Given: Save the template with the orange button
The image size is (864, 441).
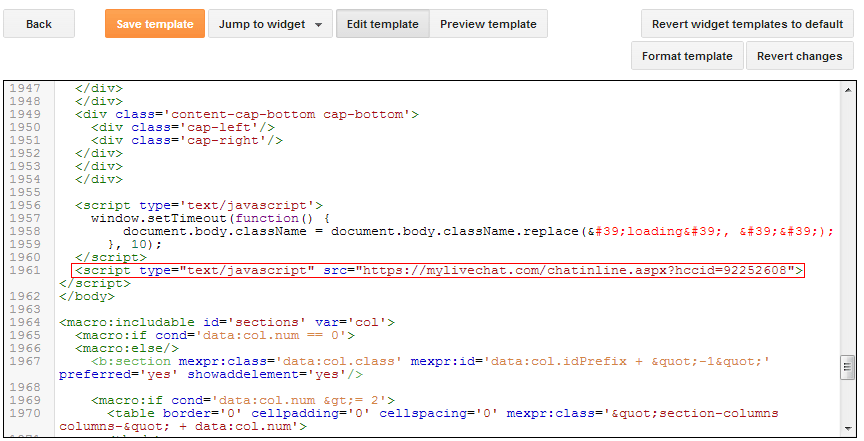Looking at the screenshot, I should (154, 24).
